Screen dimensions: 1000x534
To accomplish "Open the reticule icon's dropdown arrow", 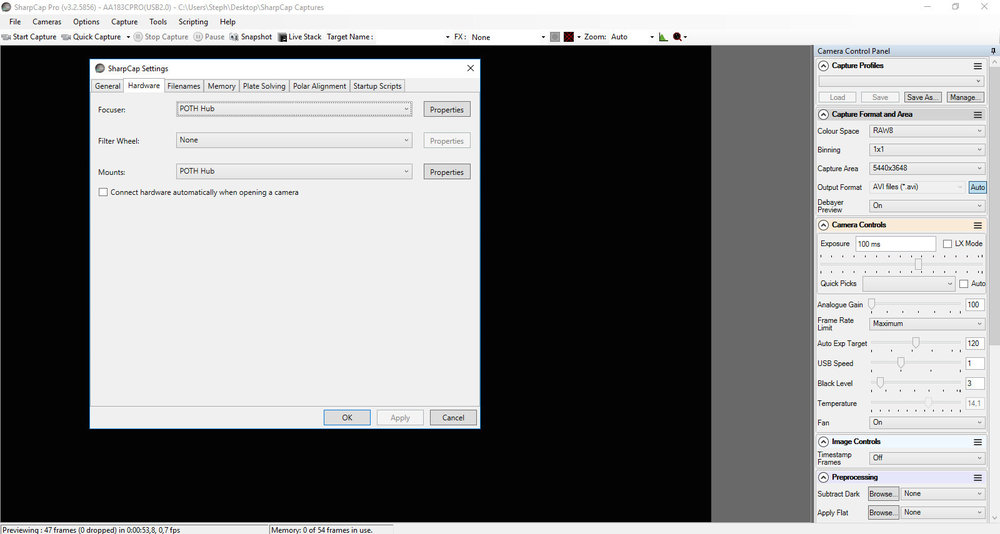I will click(578, 37).
